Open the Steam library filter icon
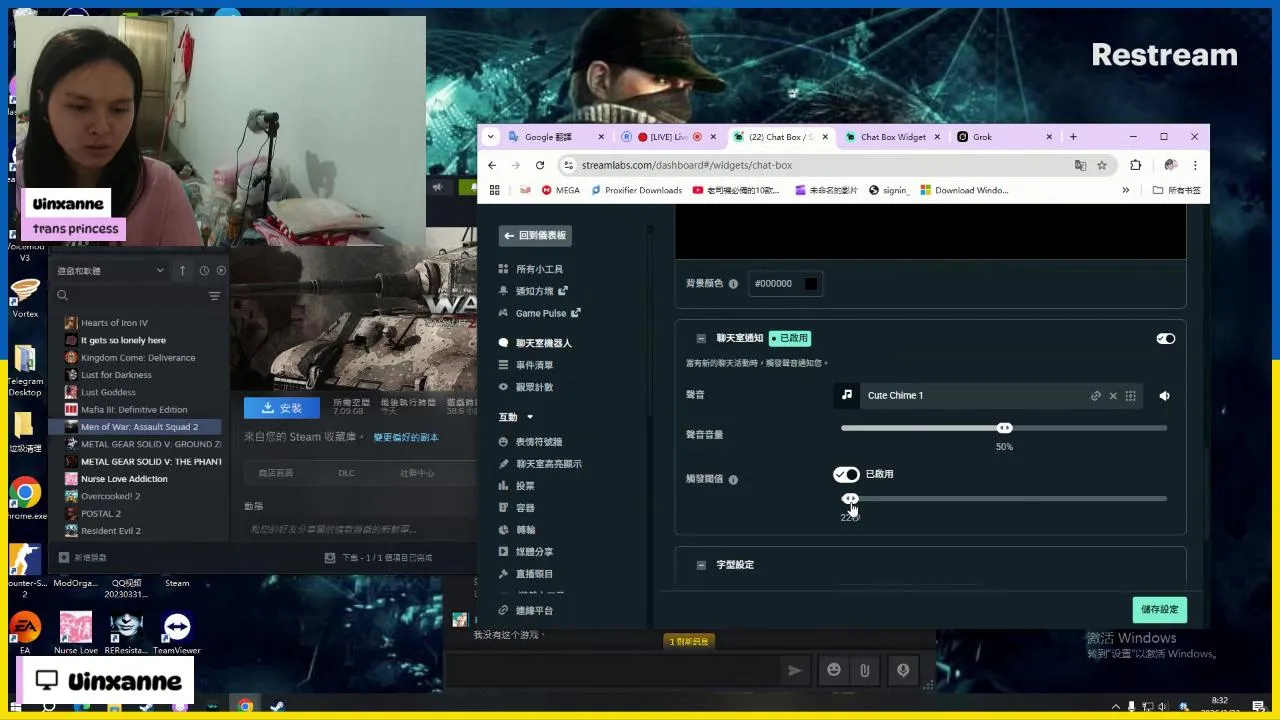The image size is (1280, 720). pos(214,296)
